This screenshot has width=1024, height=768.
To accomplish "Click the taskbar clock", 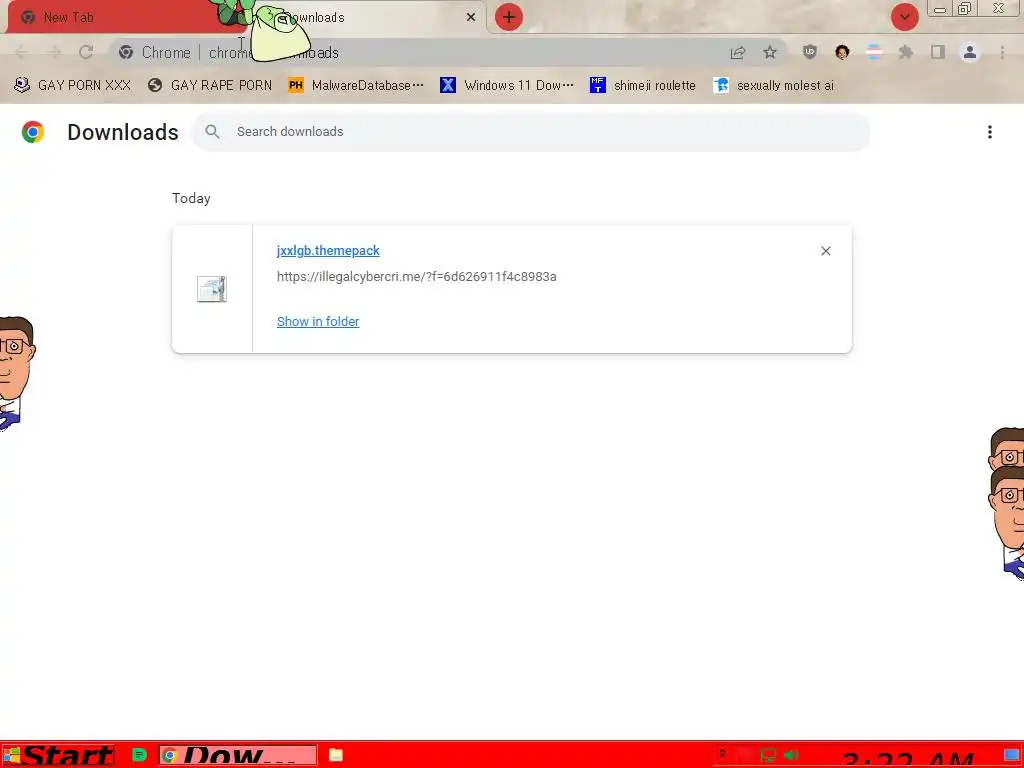I will pos(908,758).
